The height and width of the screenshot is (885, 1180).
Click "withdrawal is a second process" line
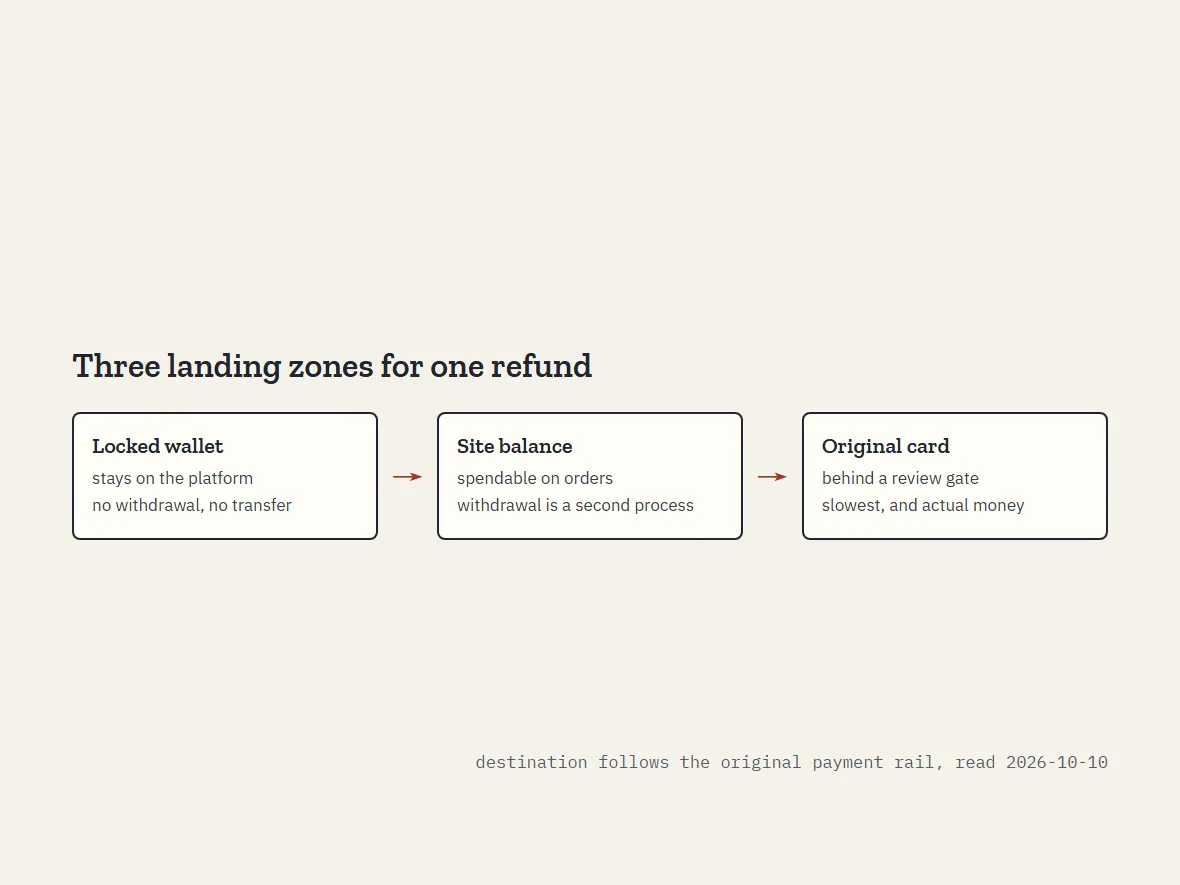point(575,506)
